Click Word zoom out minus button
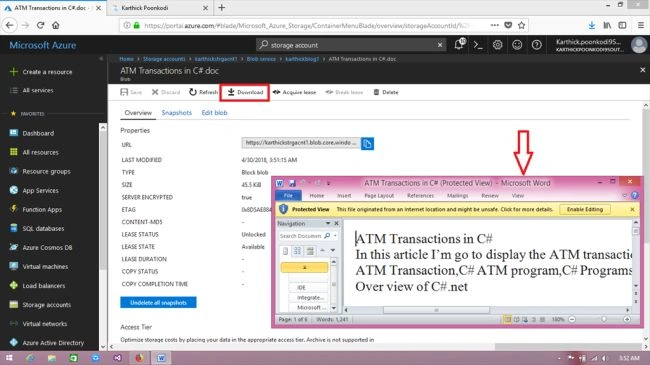Viewport: 650px width, 365px height. pyautogui.click(x=572, y=319)
